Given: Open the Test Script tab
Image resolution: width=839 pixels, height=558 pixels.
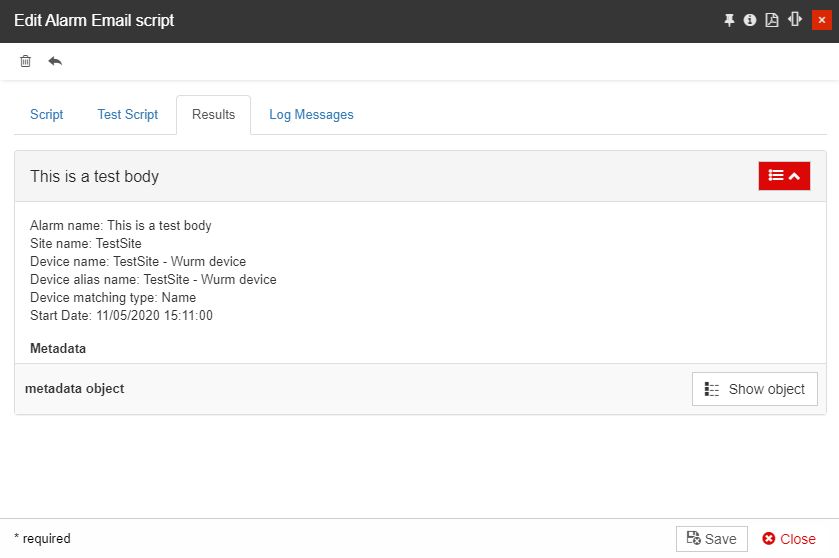Looking at the screenshot, I should pyautogui.click(x=127, y=115).
